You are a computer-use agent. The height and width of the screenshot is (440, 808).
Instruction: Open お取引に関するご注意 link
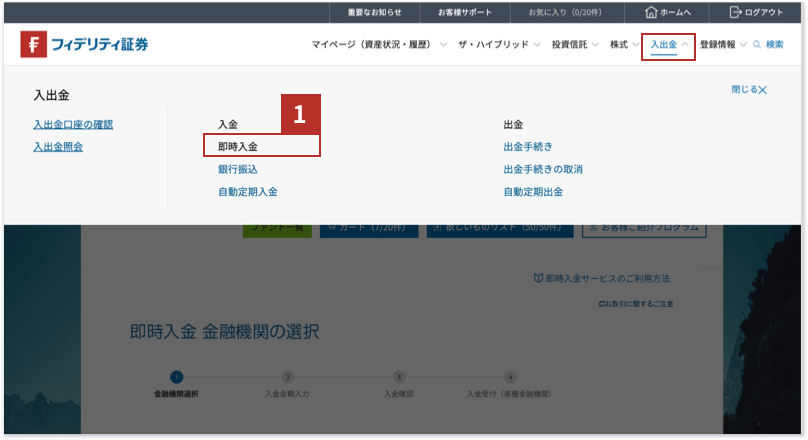pos(639,304)
